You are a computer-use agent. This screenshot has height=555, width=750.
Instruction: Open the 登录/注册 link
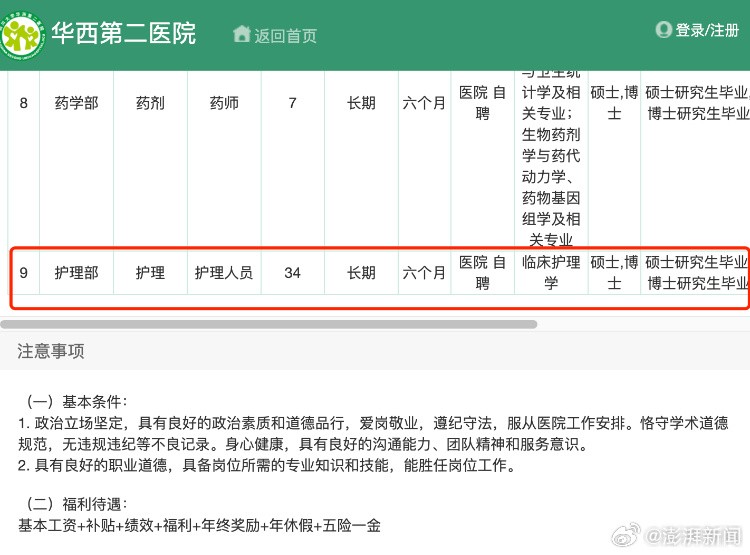coord(707,30)
